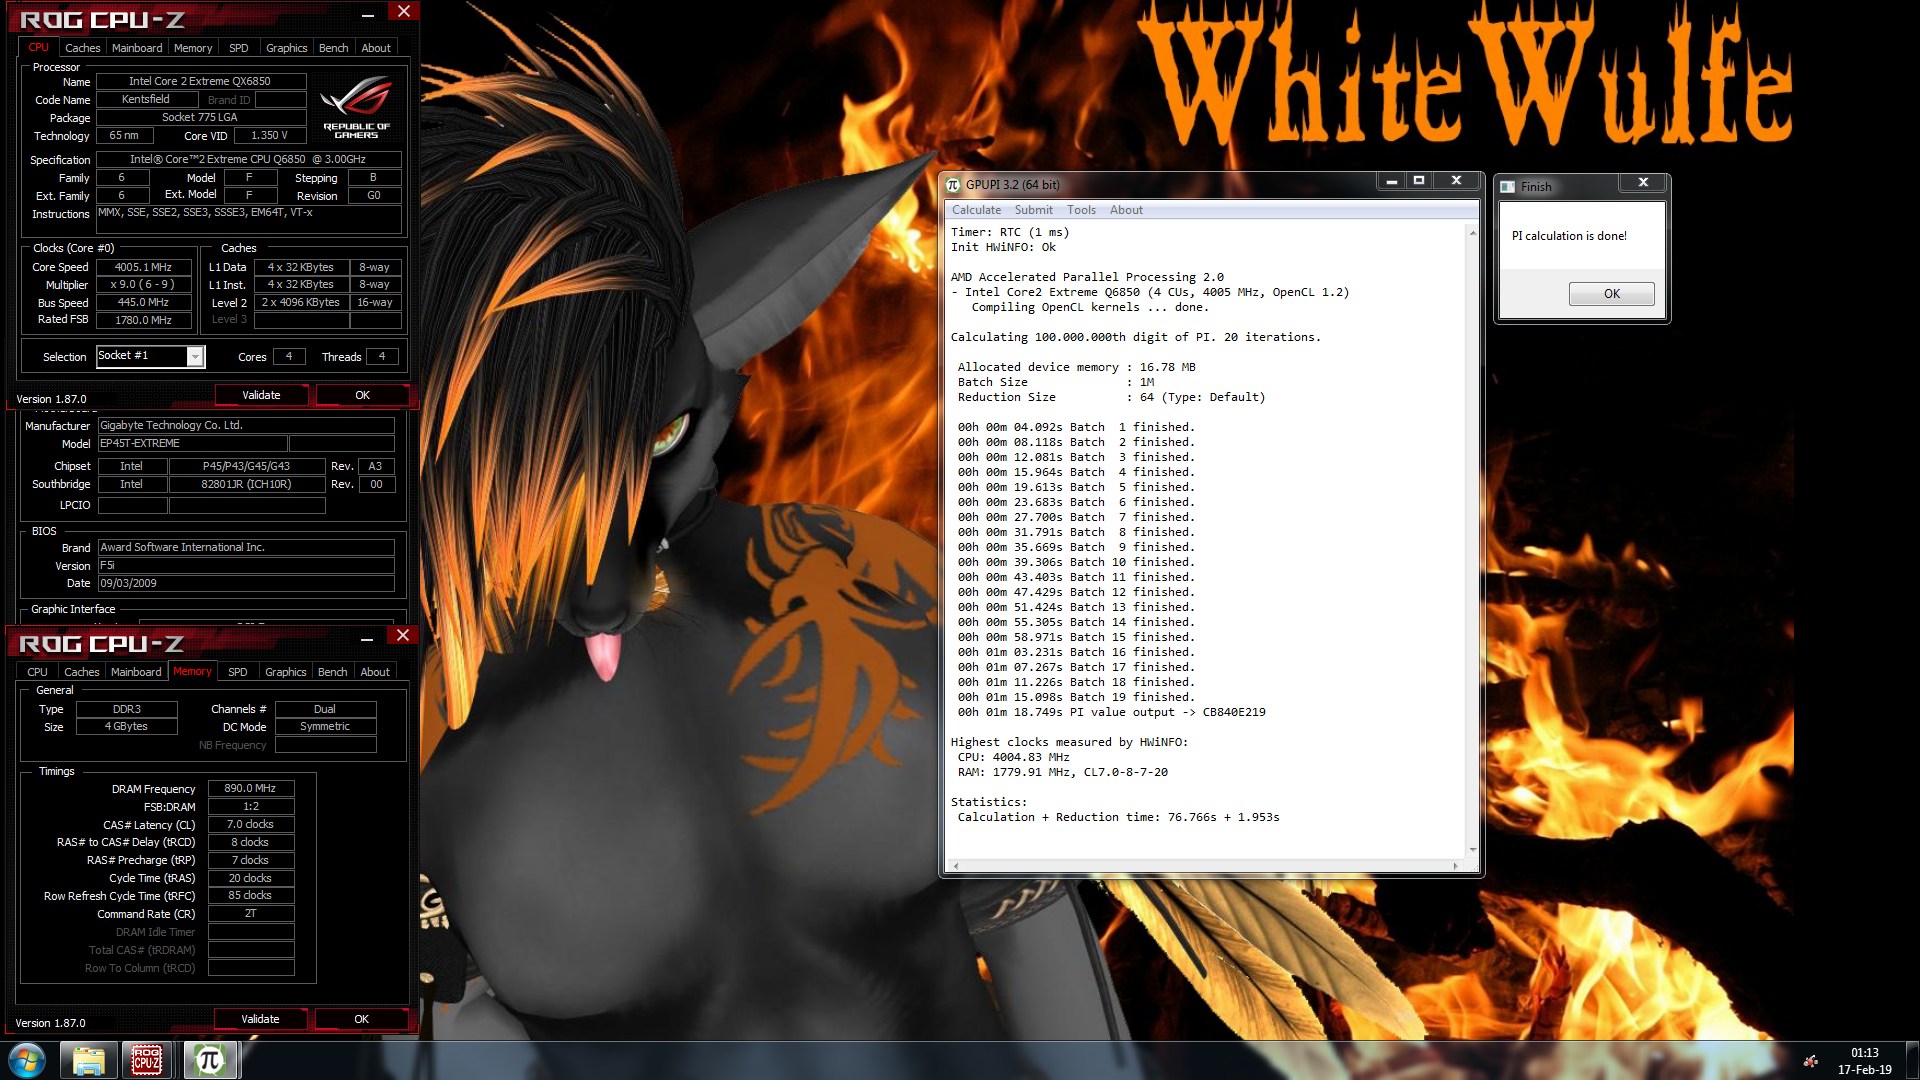Close the bottom ROG CPU-Z window
1920x1080 pixels.
coord(402,635)
